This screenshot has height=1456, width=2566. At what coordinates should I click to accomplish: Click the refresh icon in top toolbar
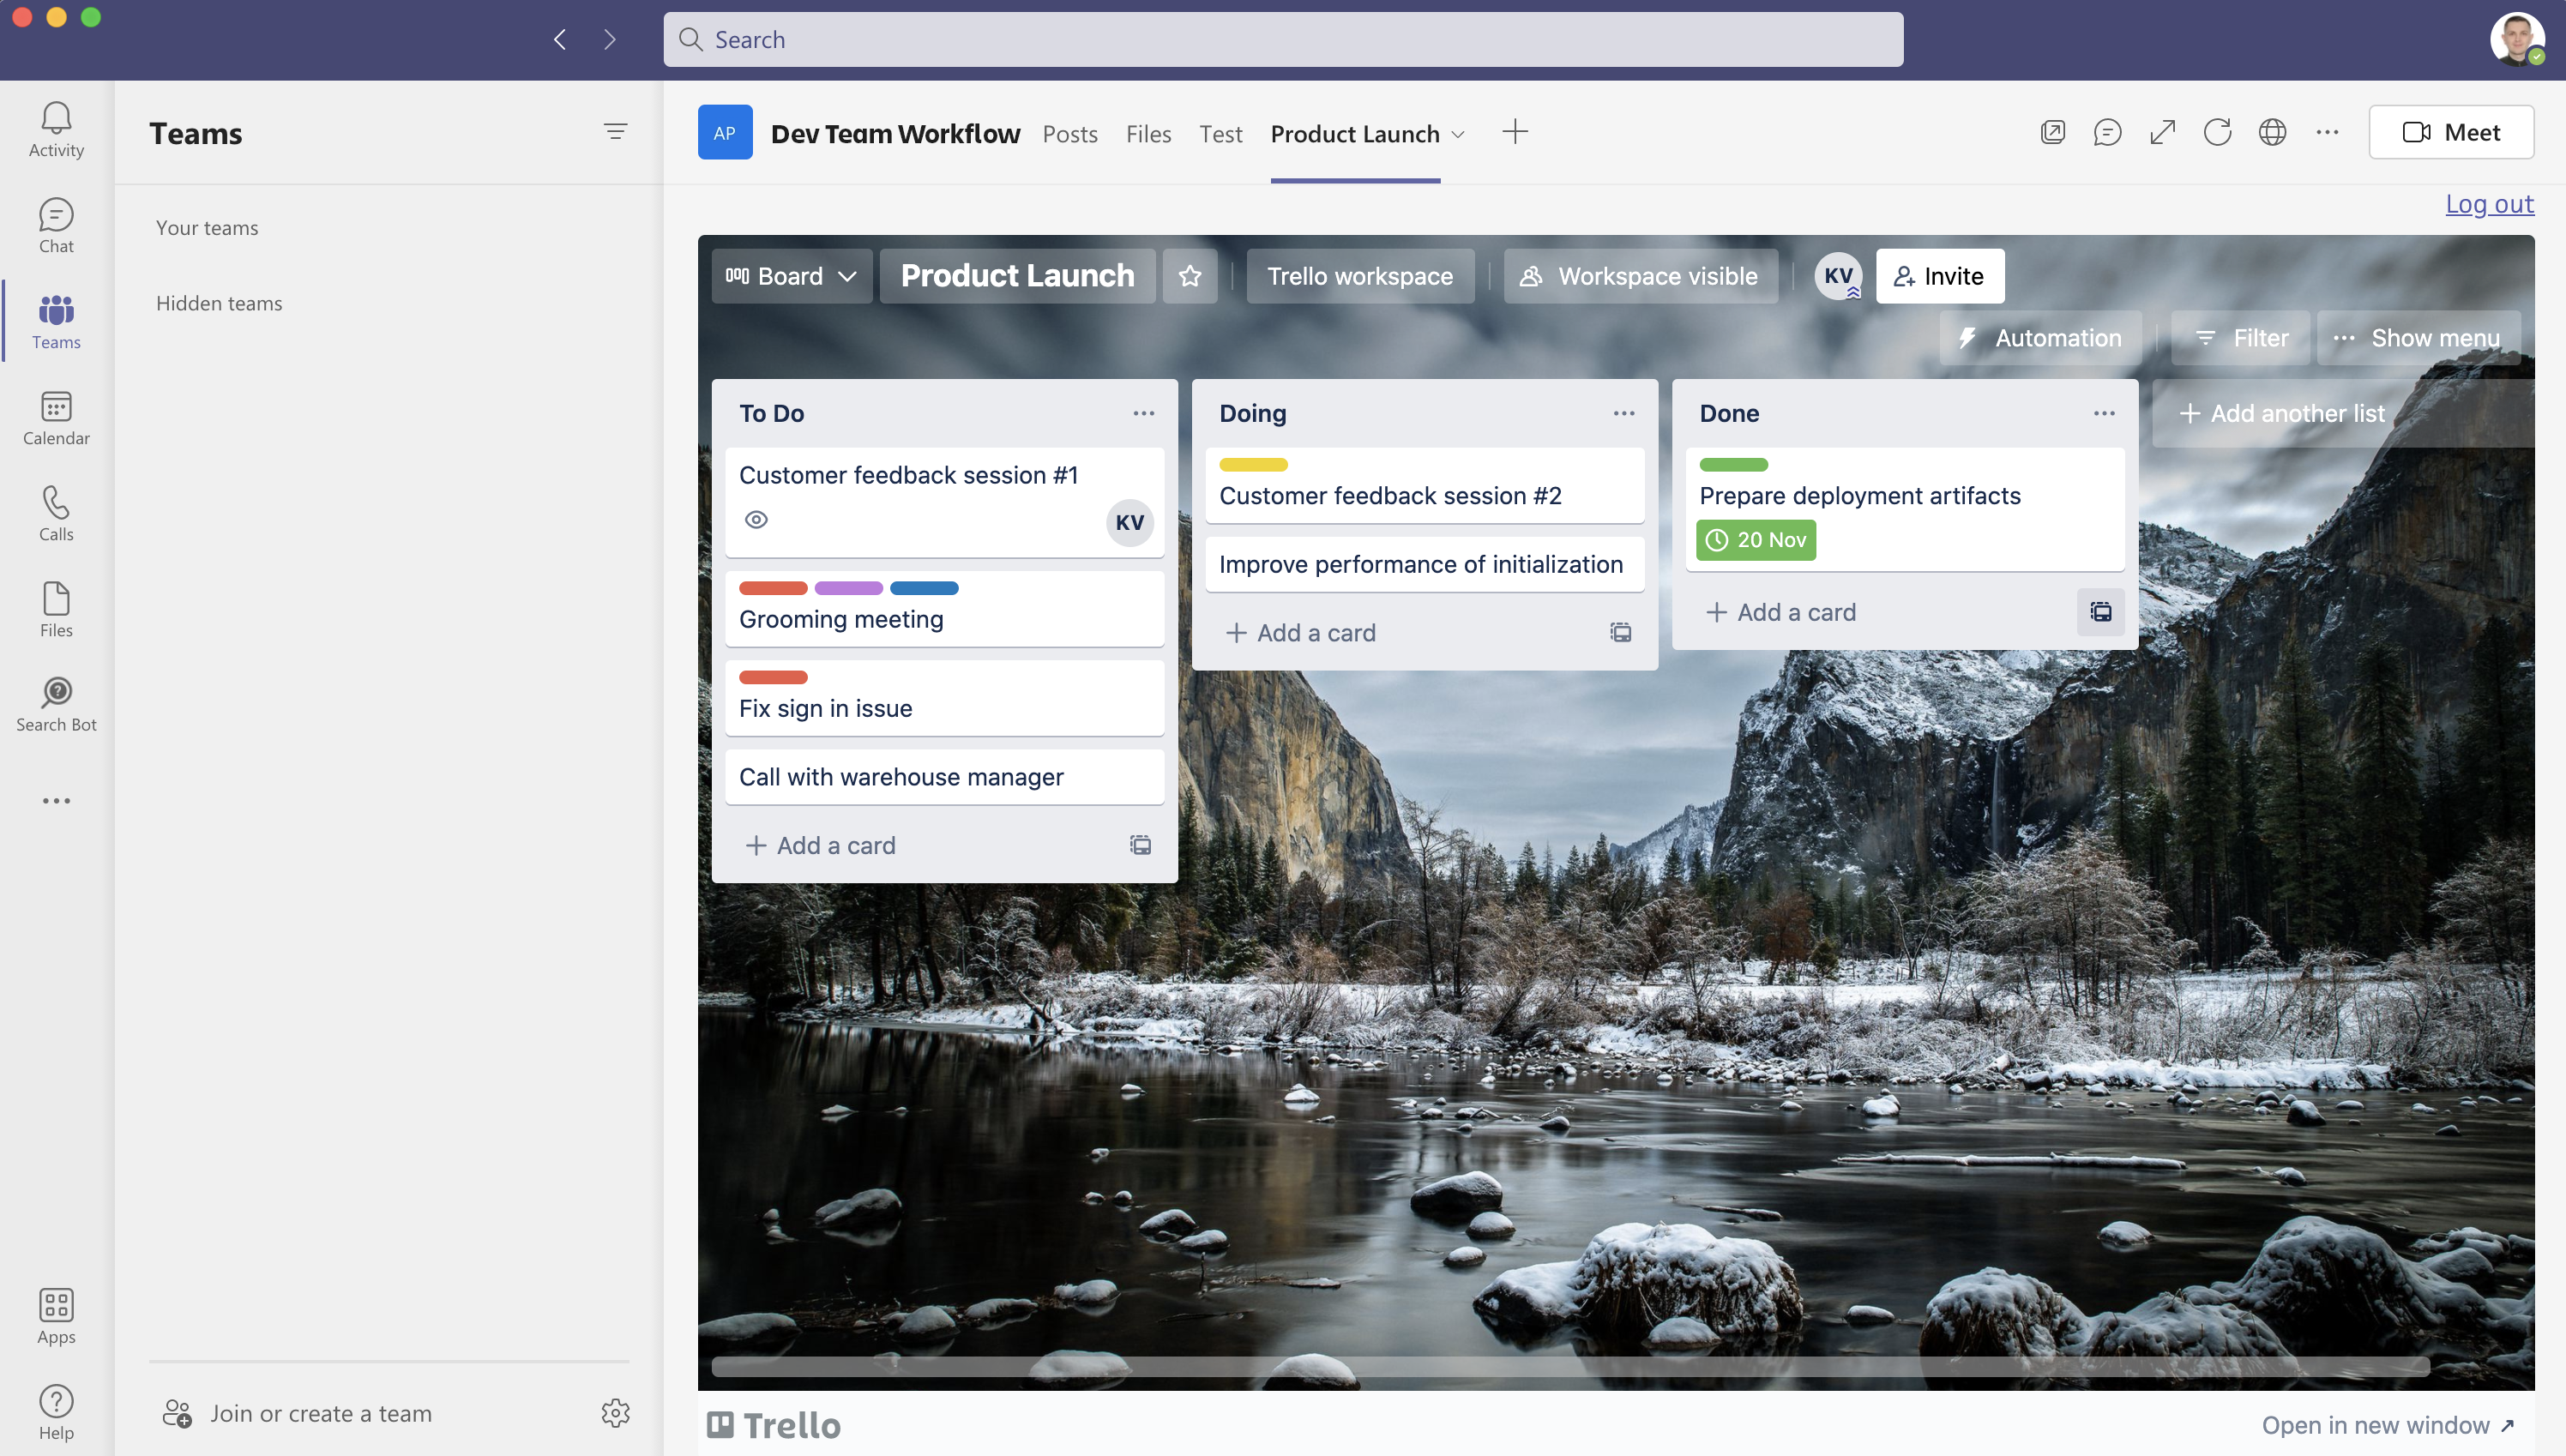pyautogui.click(x=2217, y=132)
